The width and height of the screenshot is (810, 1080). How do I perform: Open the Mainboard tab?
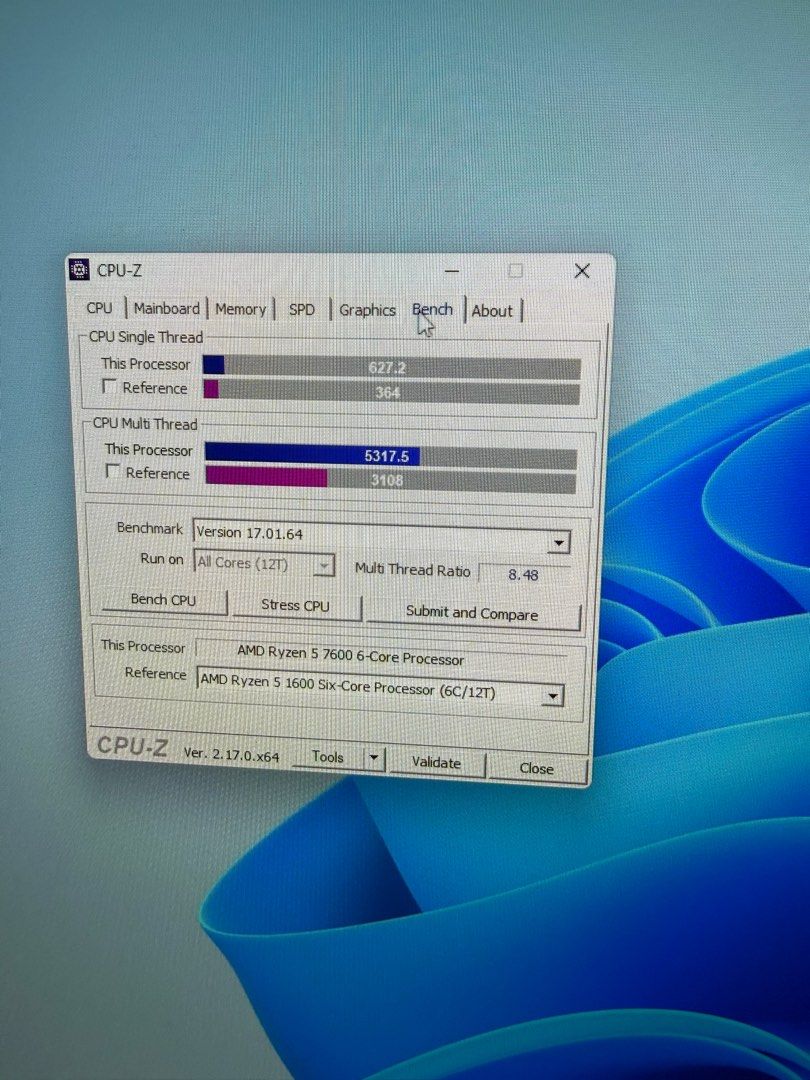coord(166,309)
